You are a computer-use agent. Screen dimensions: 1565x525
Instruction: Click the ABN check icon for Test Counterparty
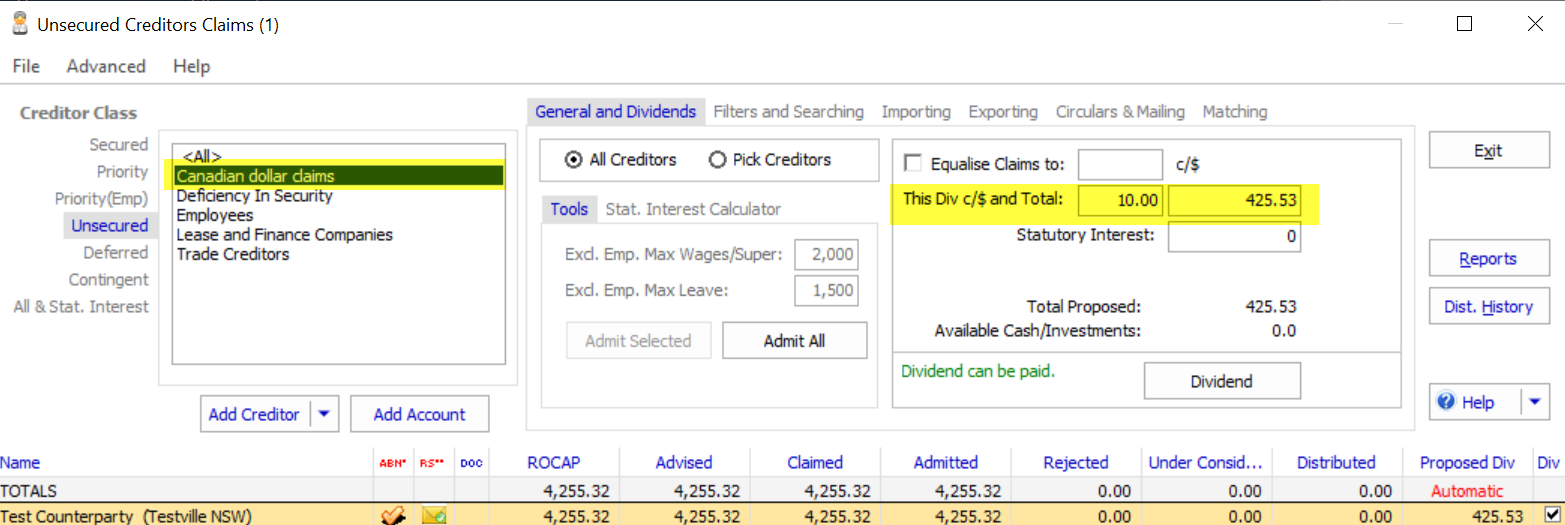click(x=392, y=516)
